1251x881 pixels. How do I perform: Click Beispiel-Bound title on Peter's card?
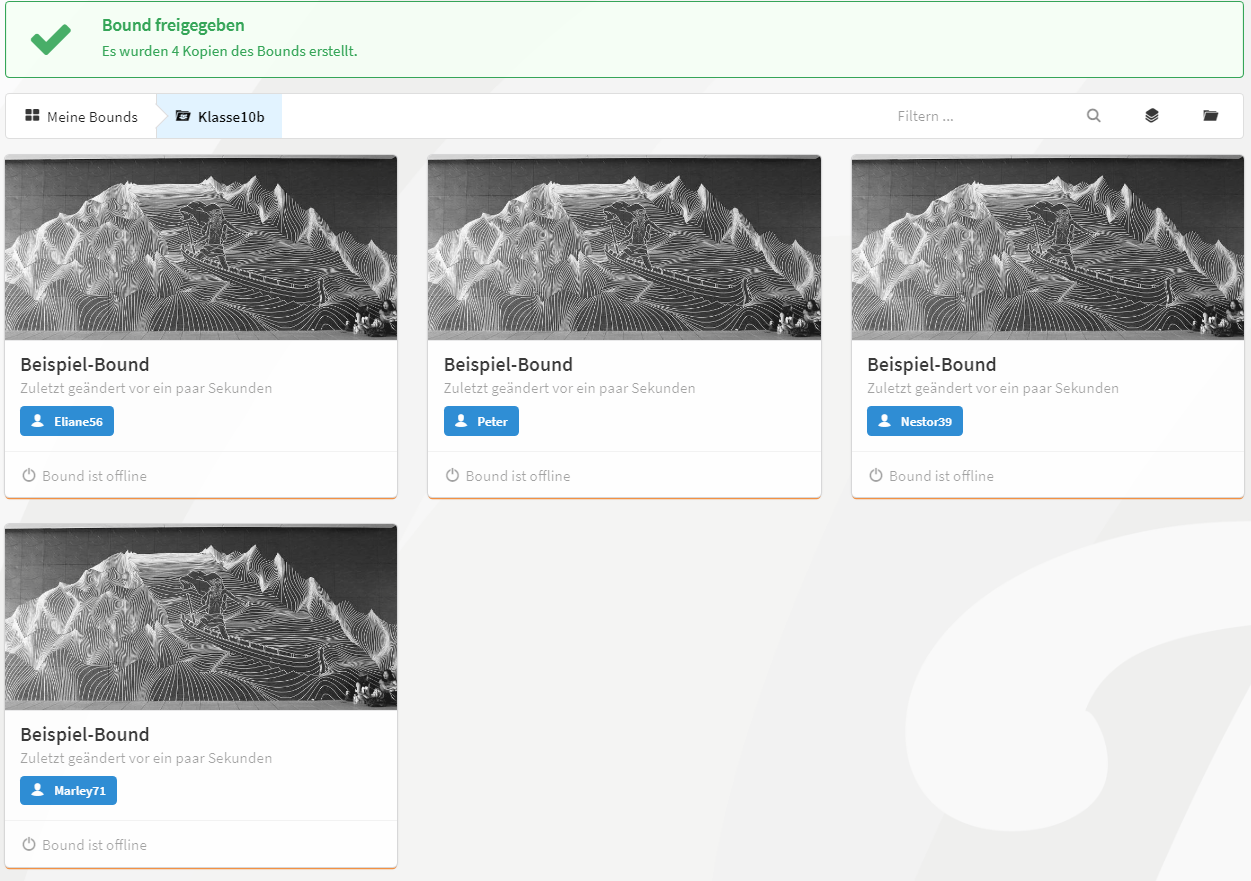coord(508,364)
